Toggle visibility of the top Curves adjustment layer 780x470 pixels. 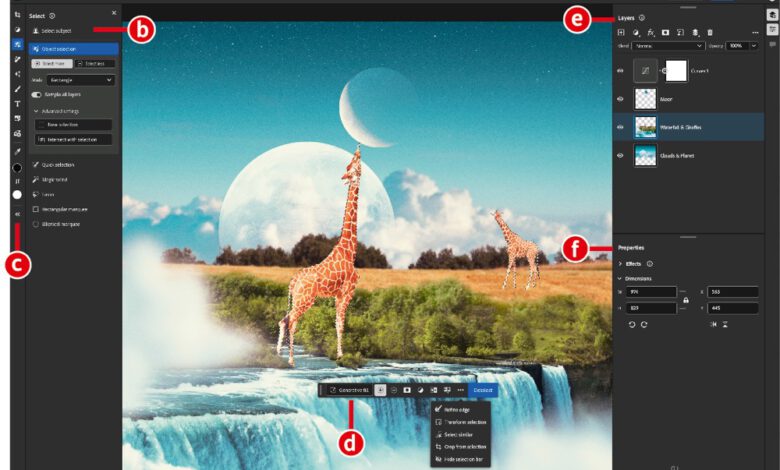coord(620,71)
